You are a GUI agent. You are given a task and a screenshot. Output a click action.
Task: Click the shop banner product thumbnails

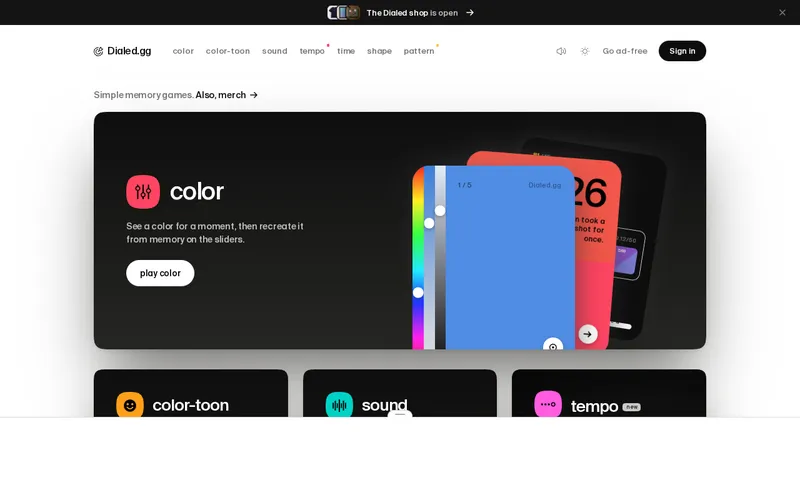click(343, 12)
